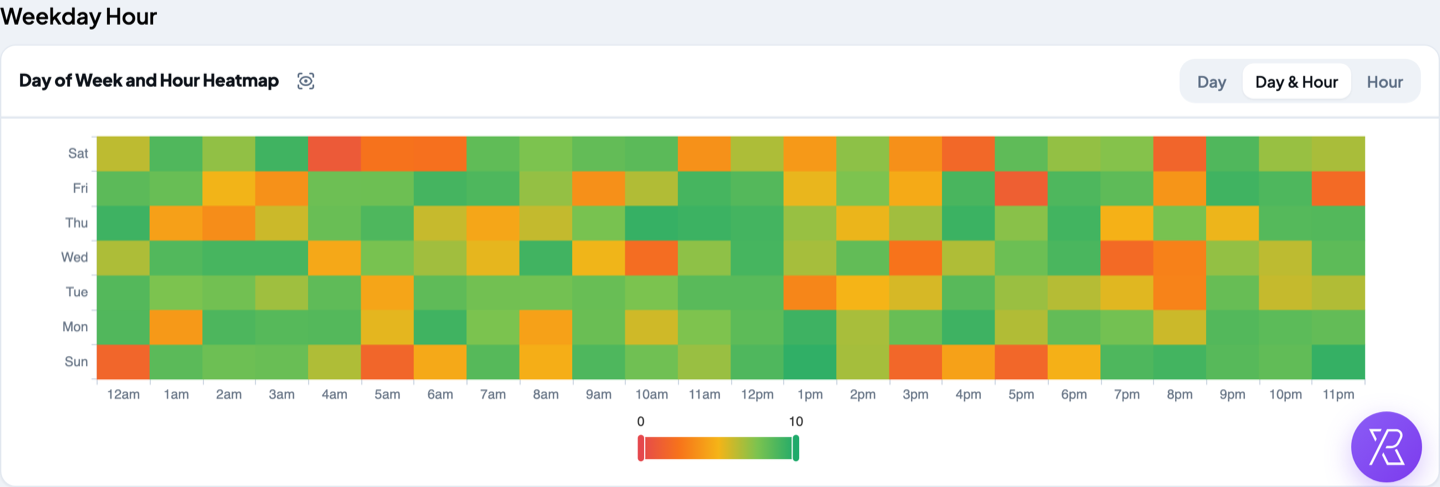Select the Tue 1pm orange cell
Image resolution: width=1440 pixels, height=487 pixels.
[810, 293]
